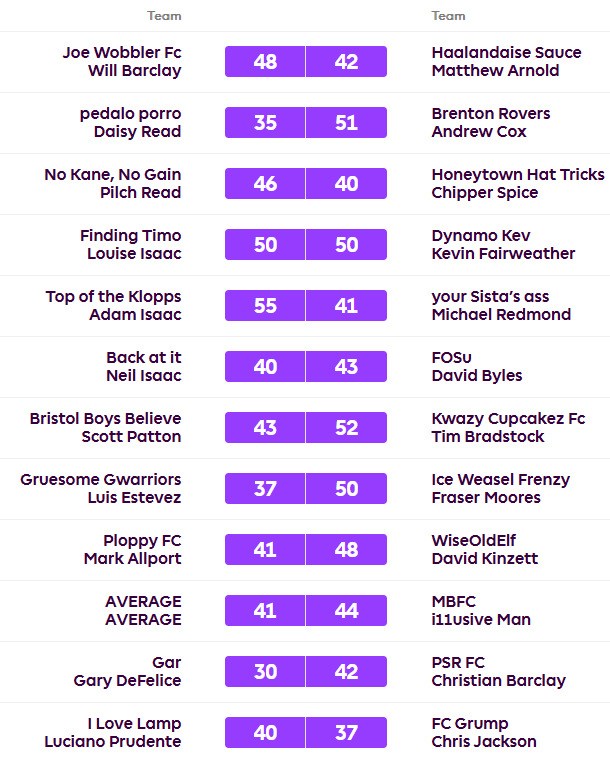610x760 pixels.
Task: View the 55–41 match result
Action: tap(305, 306)
